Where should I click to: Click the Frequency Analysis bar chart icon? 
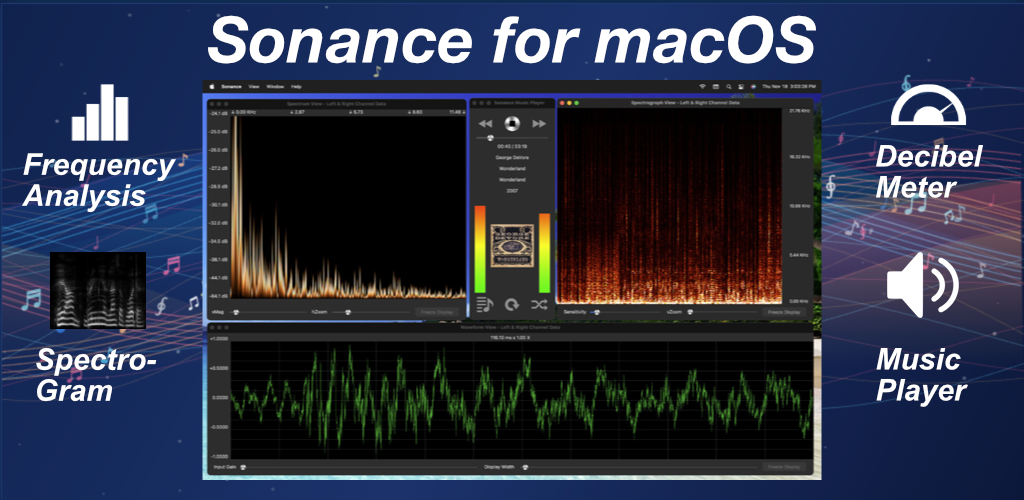click(100, 112)
